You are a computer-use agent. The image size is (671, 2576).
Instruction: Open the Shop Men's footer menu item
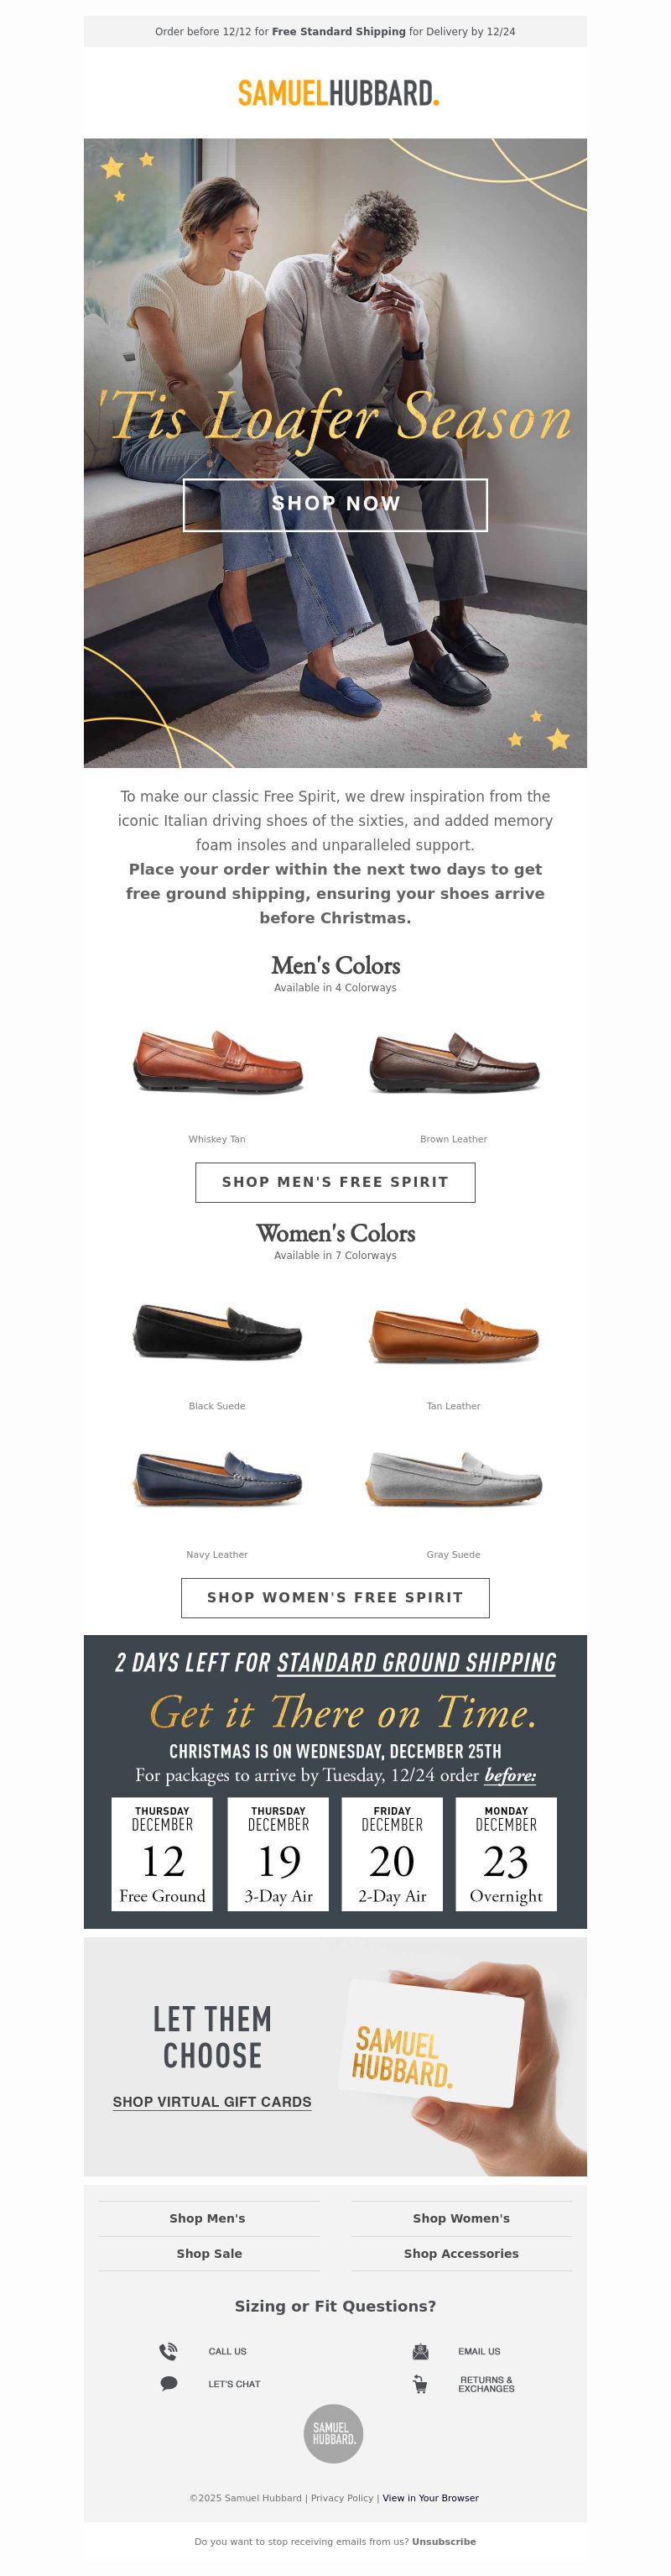click(208, 2217)
